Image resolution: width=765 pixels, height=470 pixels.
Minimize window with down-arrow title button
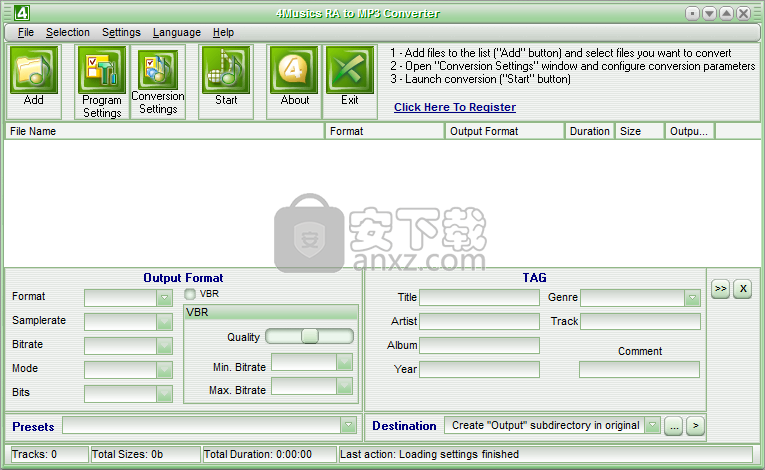click(x=709, y=13)
